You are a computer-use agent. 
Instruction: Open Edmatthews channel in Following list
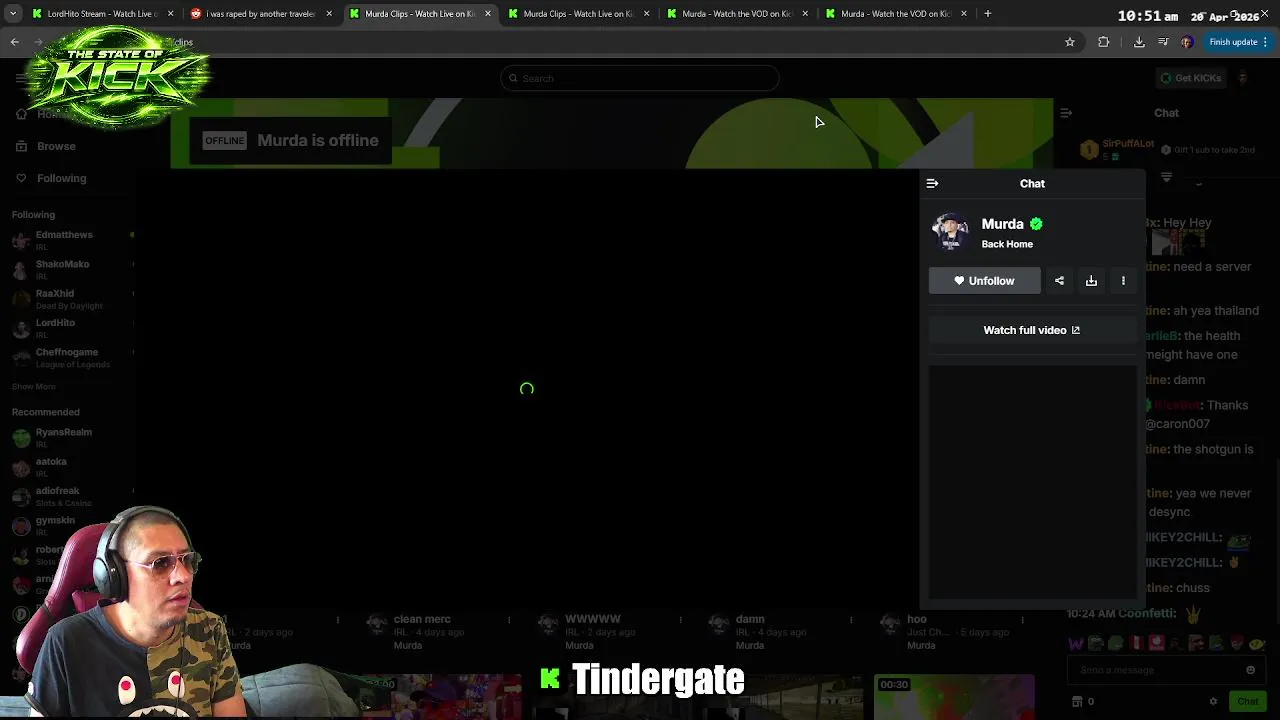(70, 240)
